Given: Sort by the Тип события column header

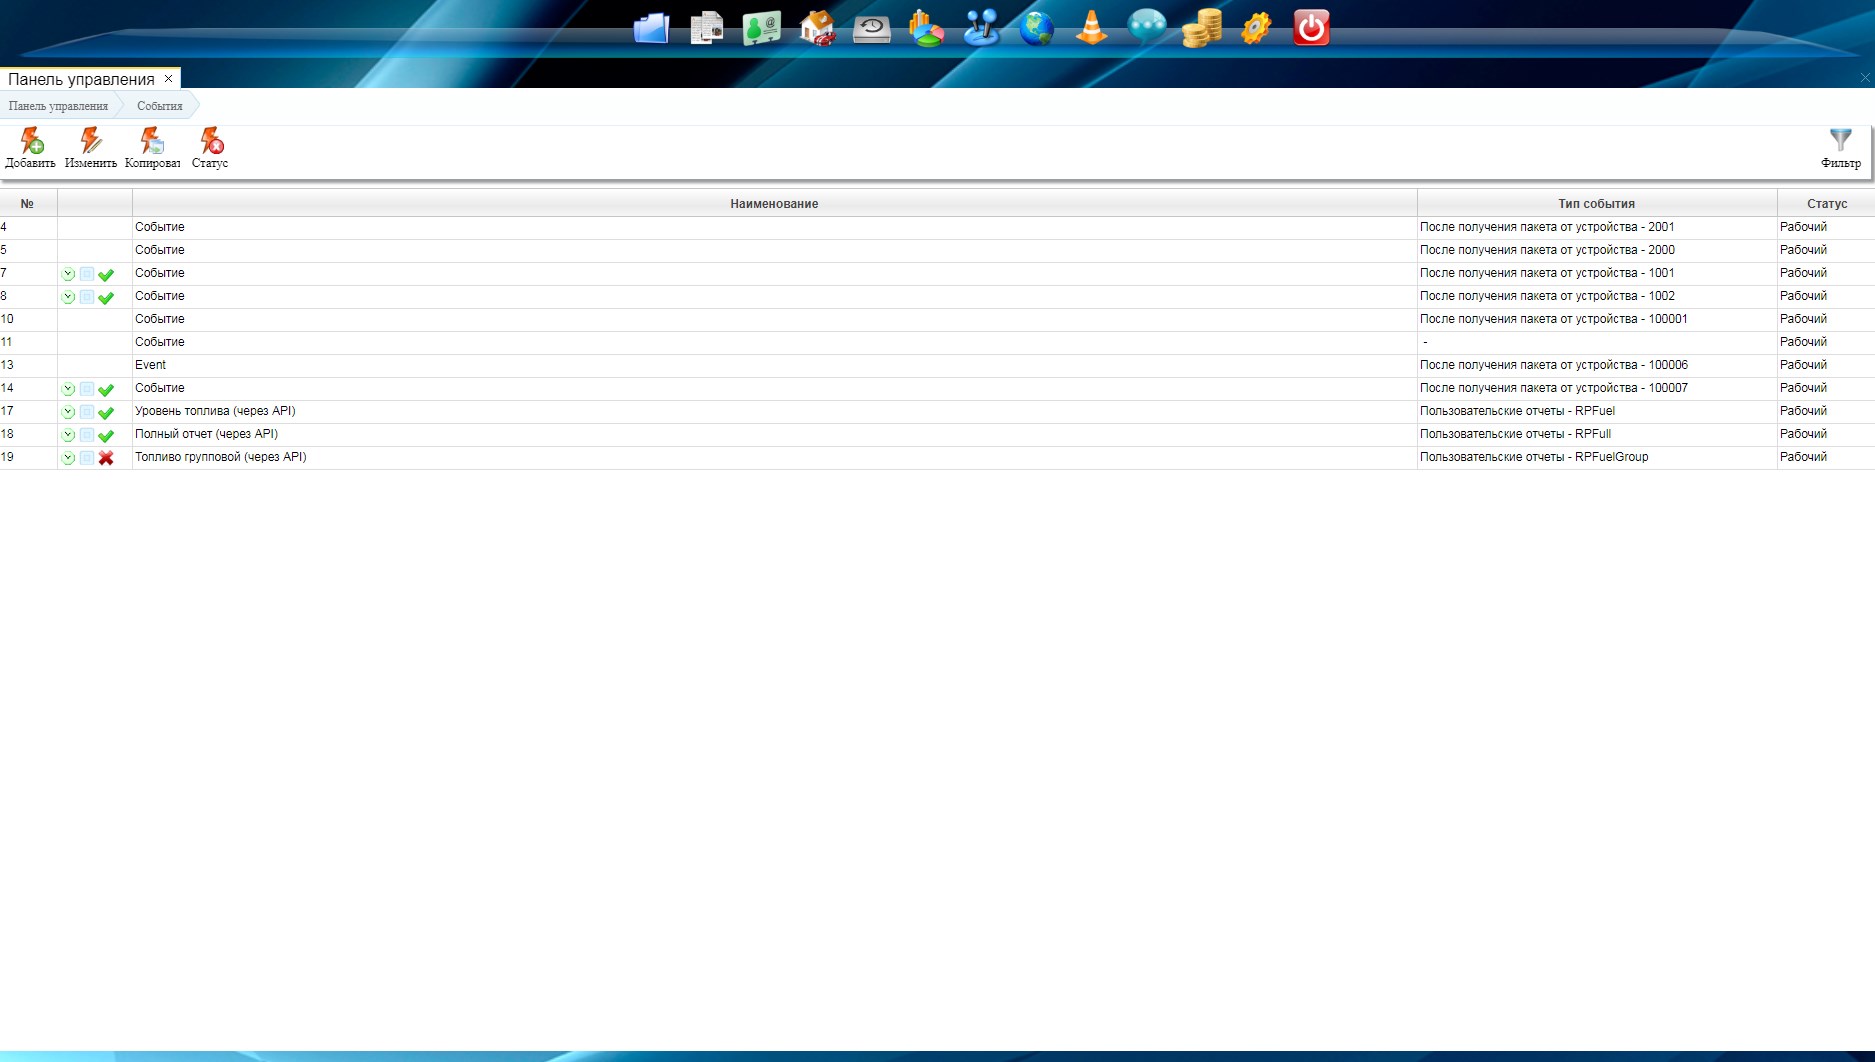Looking at the screenshot, I should tap(1596, 204).
